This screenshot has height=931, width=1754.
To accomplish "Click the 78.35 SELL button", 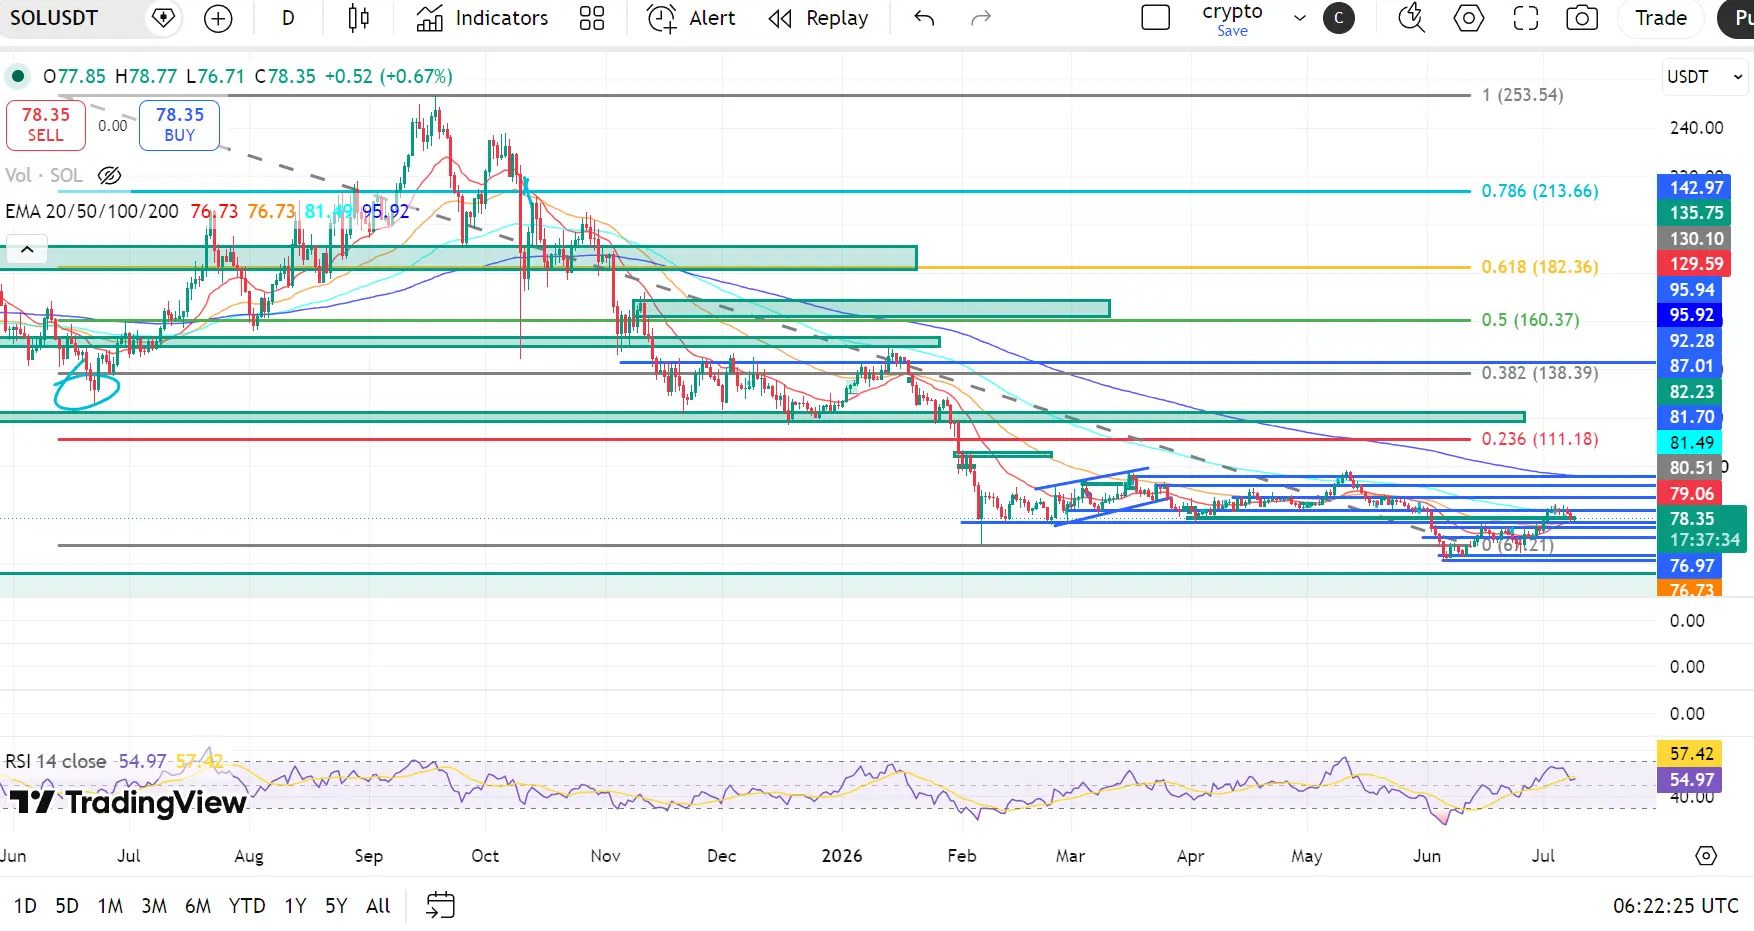I will (46, 125).
